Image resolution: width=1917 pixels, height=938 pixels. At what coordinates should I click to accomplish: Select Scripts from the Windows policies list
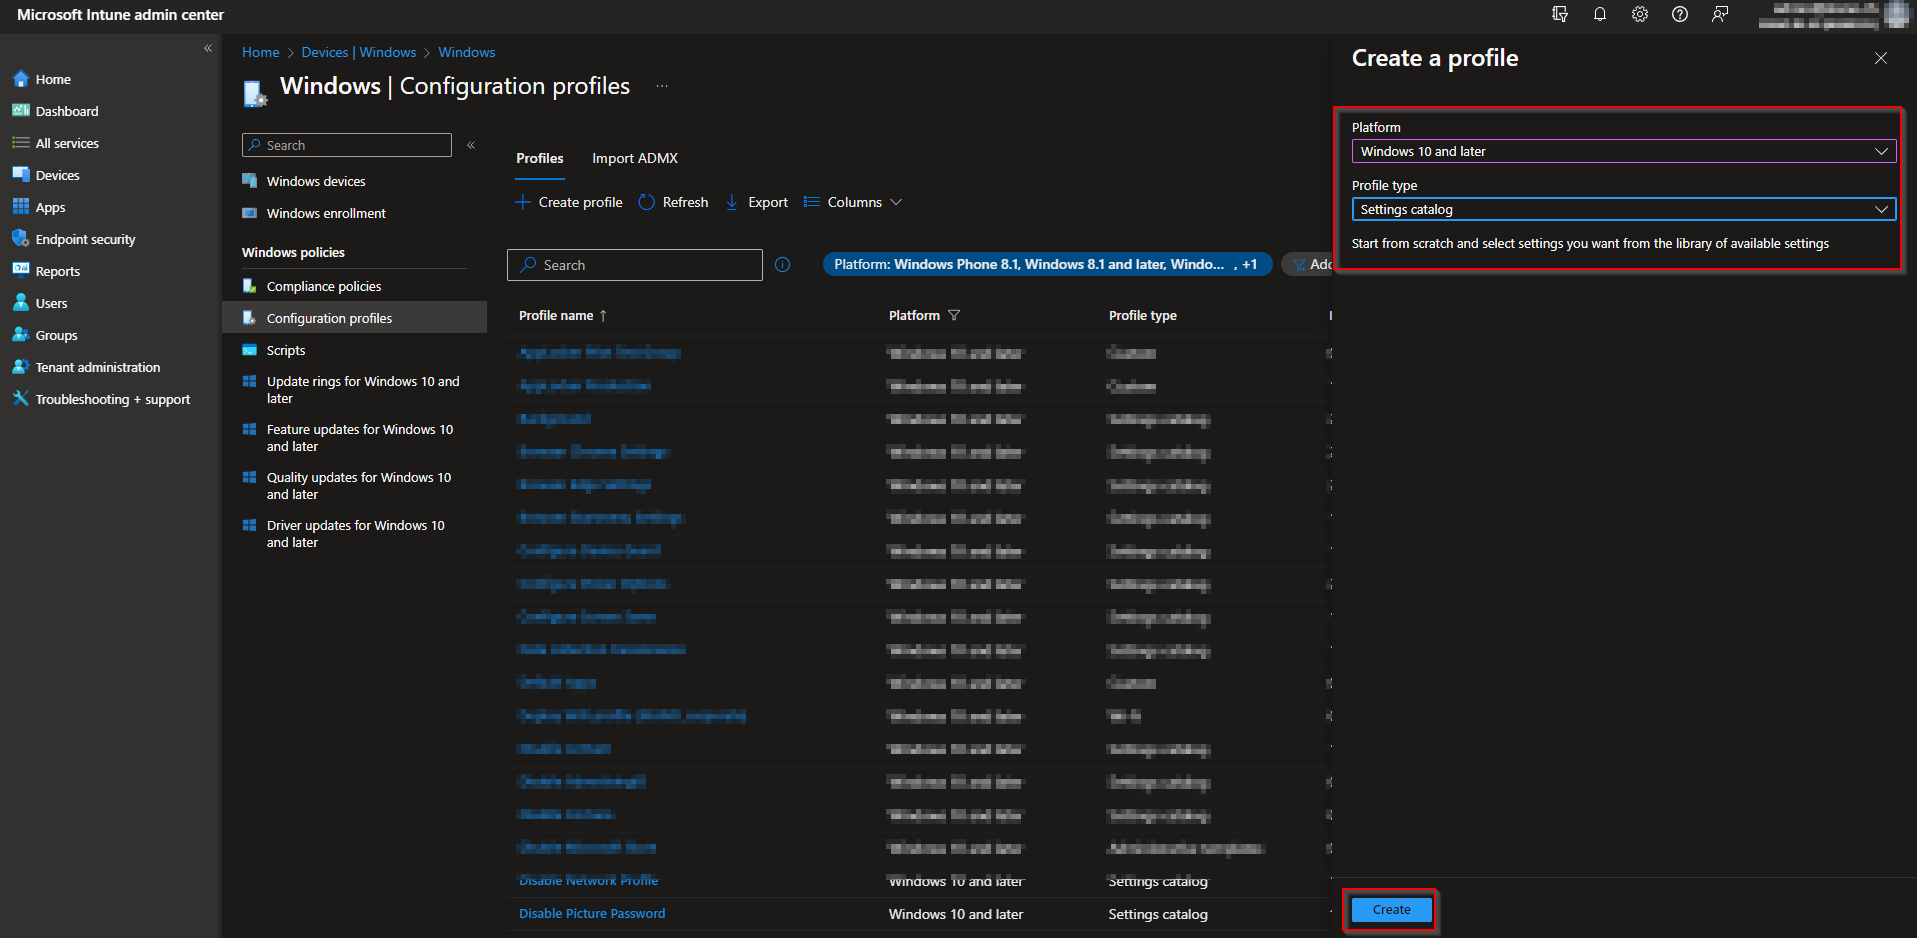pos(286,350)
